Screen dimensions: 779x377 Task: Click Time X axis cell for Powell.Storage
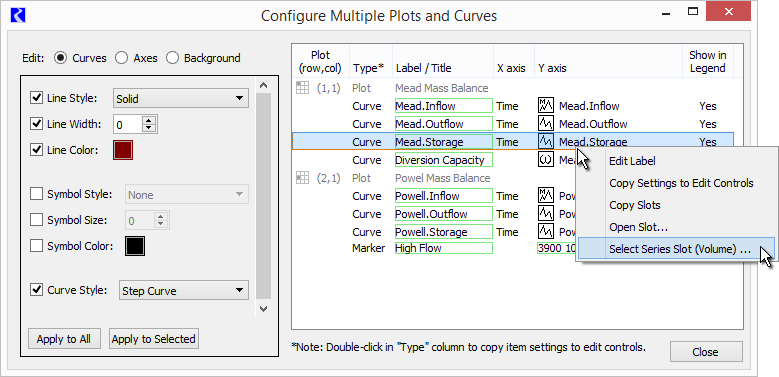507,232
